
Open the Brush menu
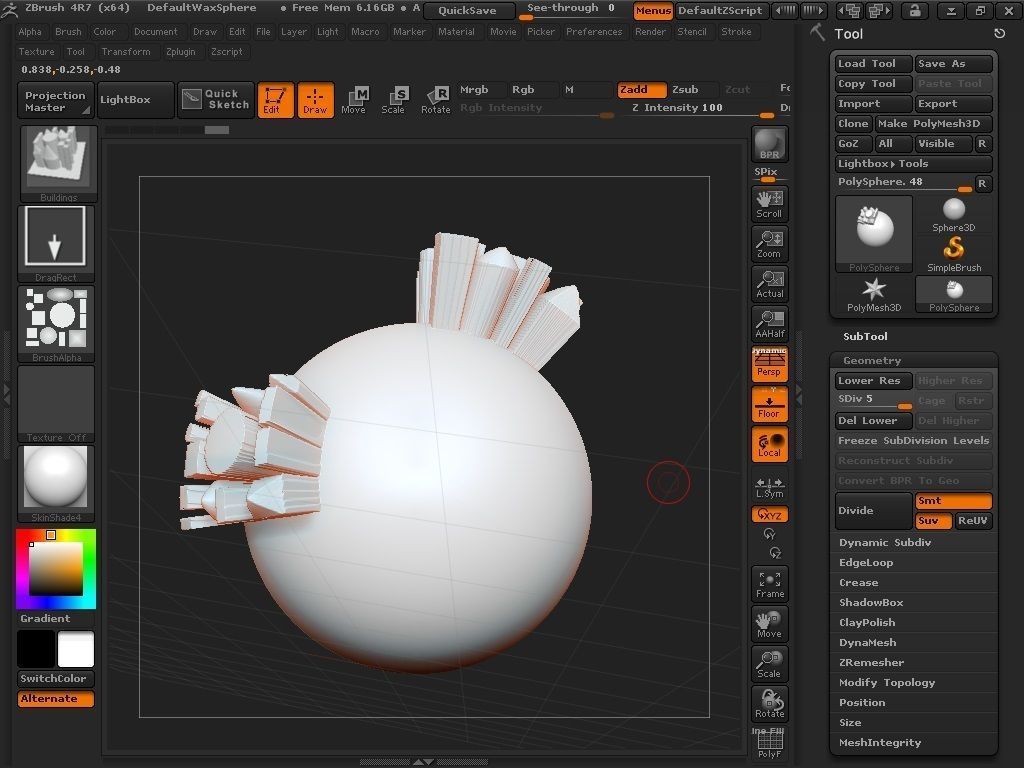(68, 31)
